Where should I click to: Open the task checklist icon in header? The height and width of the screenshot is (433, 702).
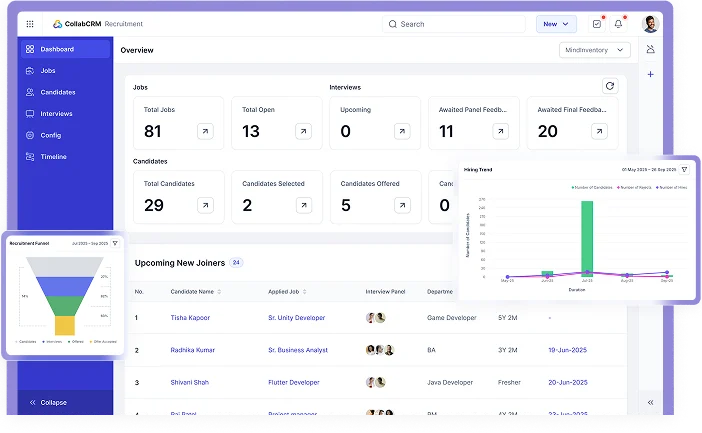pyautogui.click(x=597, y=24)
